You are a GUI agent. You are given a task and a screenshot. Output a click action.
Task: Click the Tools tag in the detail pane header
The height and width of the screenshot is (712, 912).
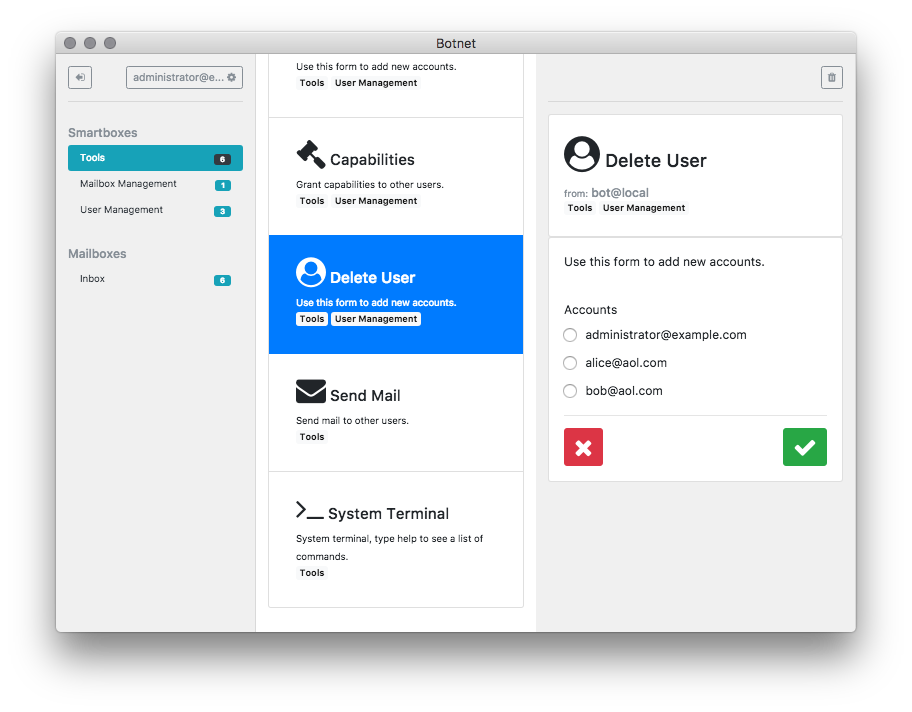pos(580,208)
